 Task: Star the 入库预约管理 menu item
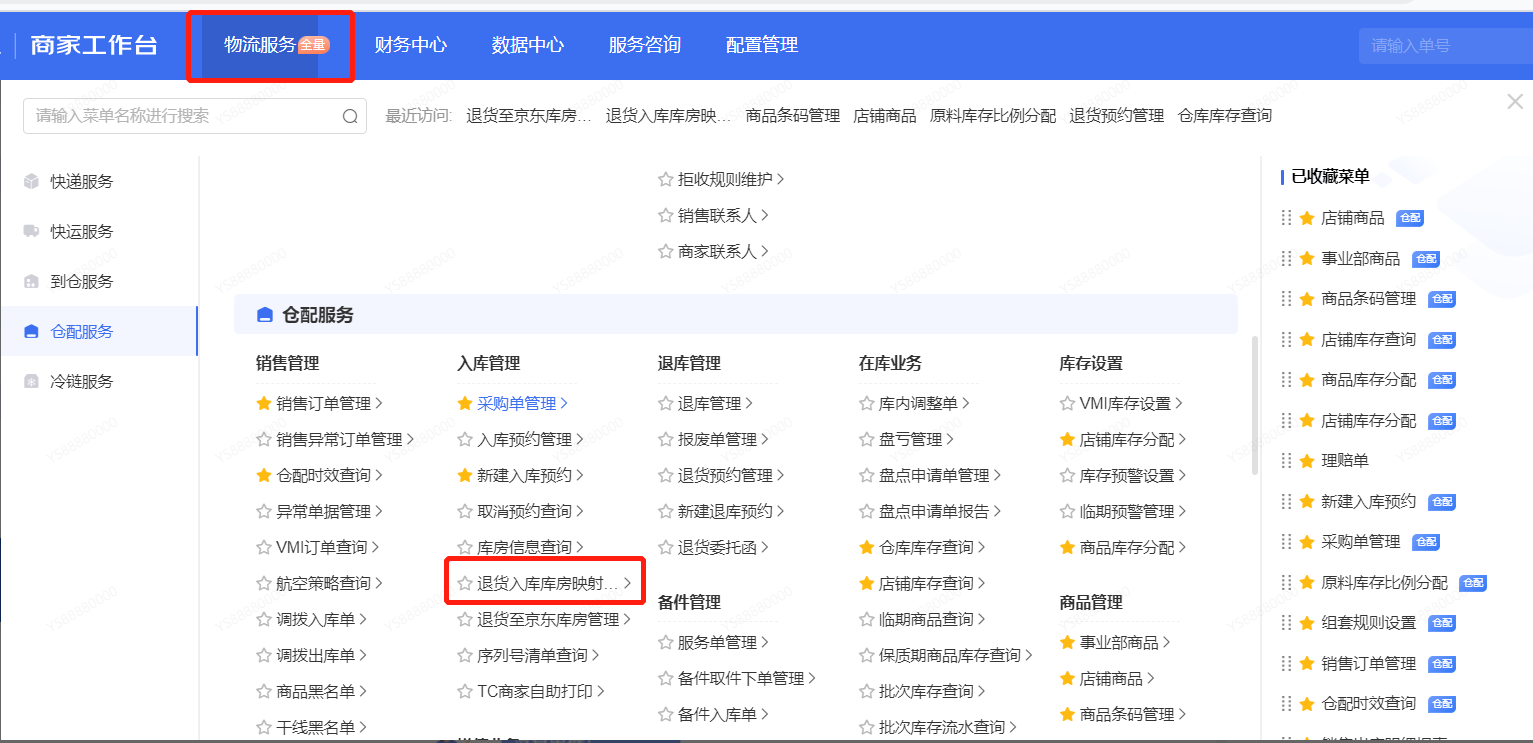pos(465,440)
